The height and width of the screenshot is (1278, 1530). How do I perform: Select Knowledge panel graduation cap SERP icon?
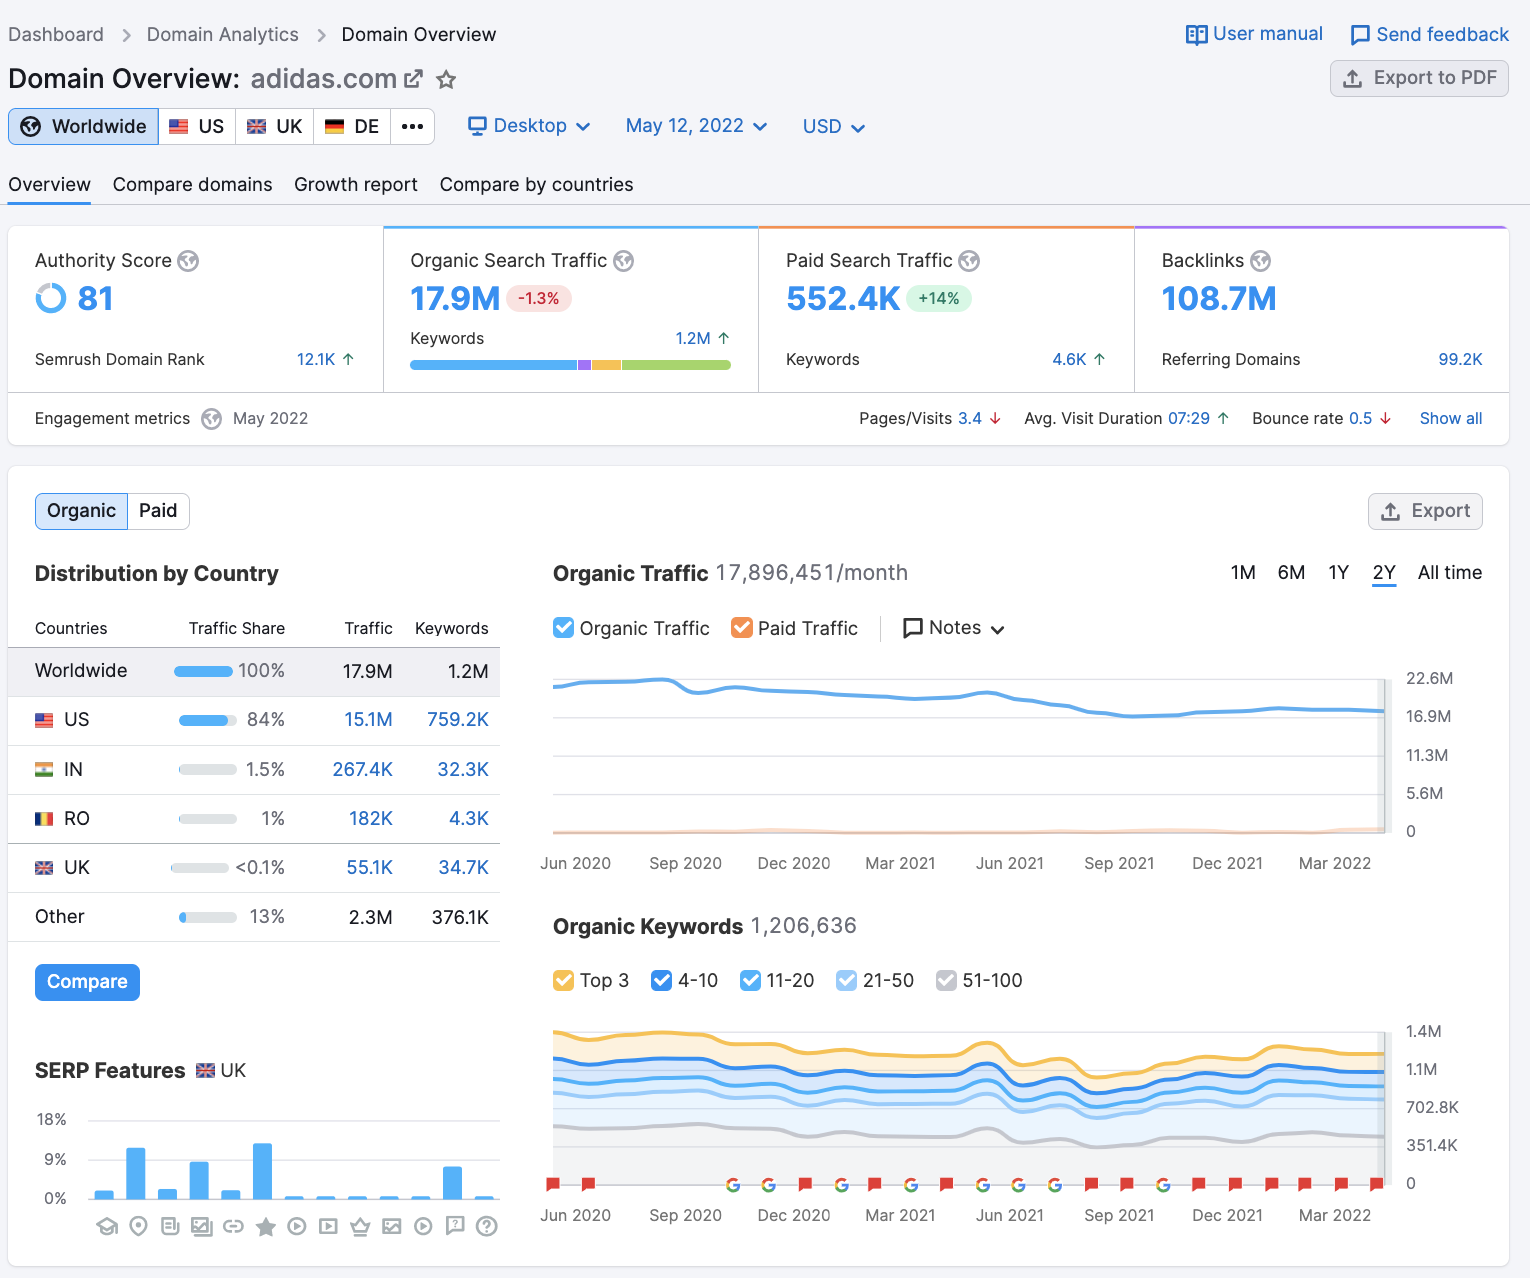pyautogui.click(x=107, y=1226)
